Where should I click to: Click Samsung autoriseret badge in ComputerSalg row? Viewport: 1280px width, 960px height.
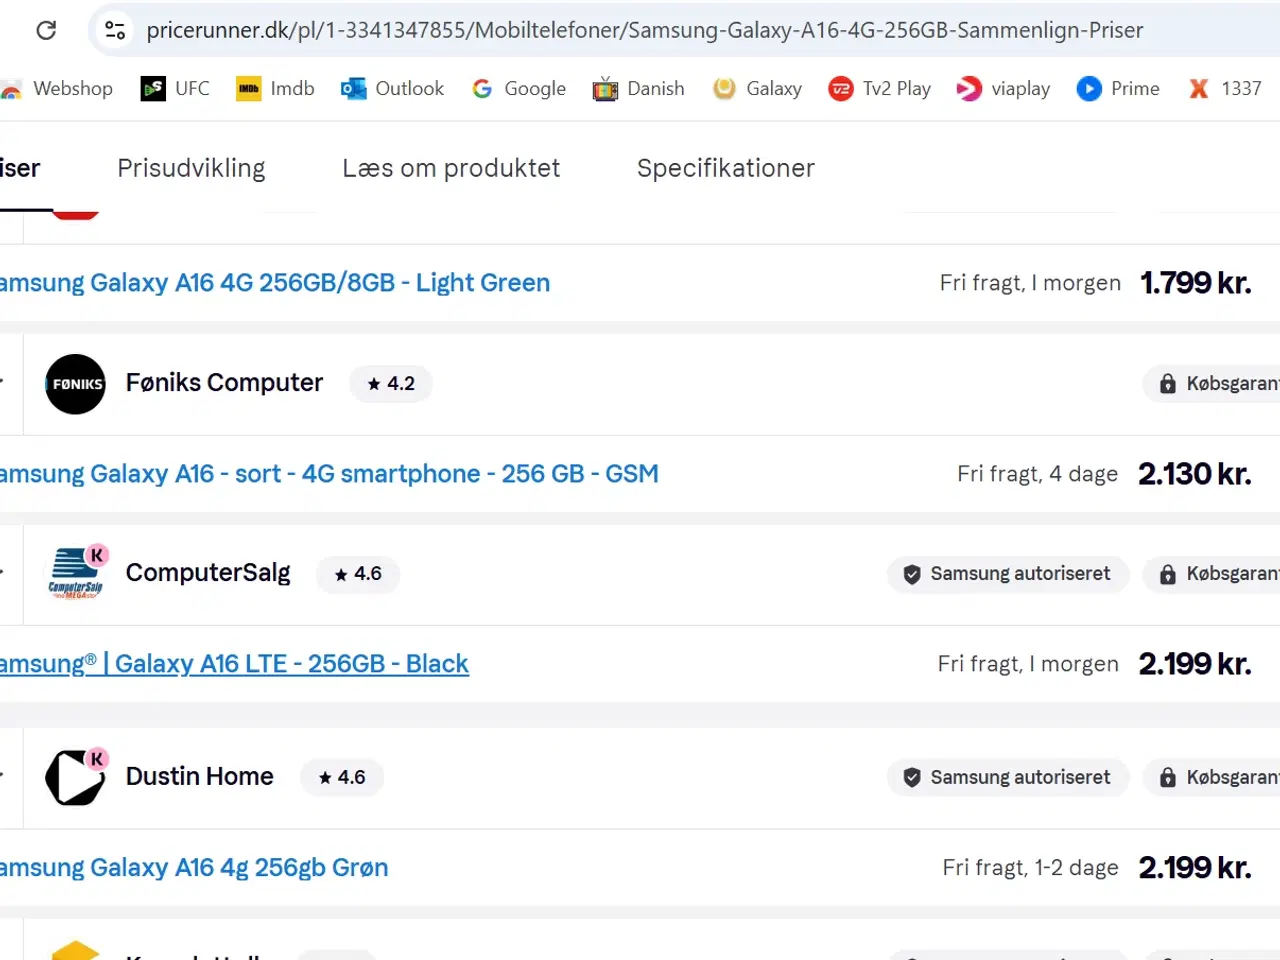coord(1008,574)
